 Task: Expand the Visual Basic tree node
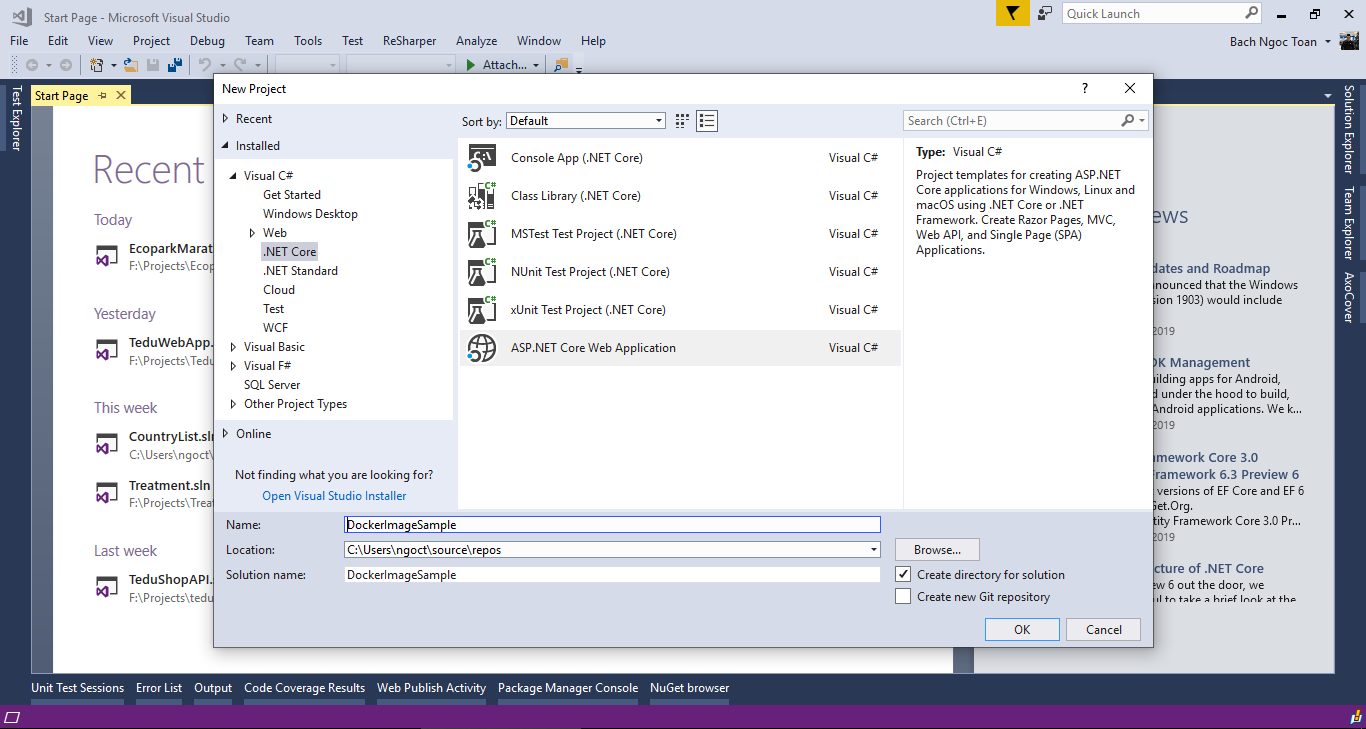[234, 347]
